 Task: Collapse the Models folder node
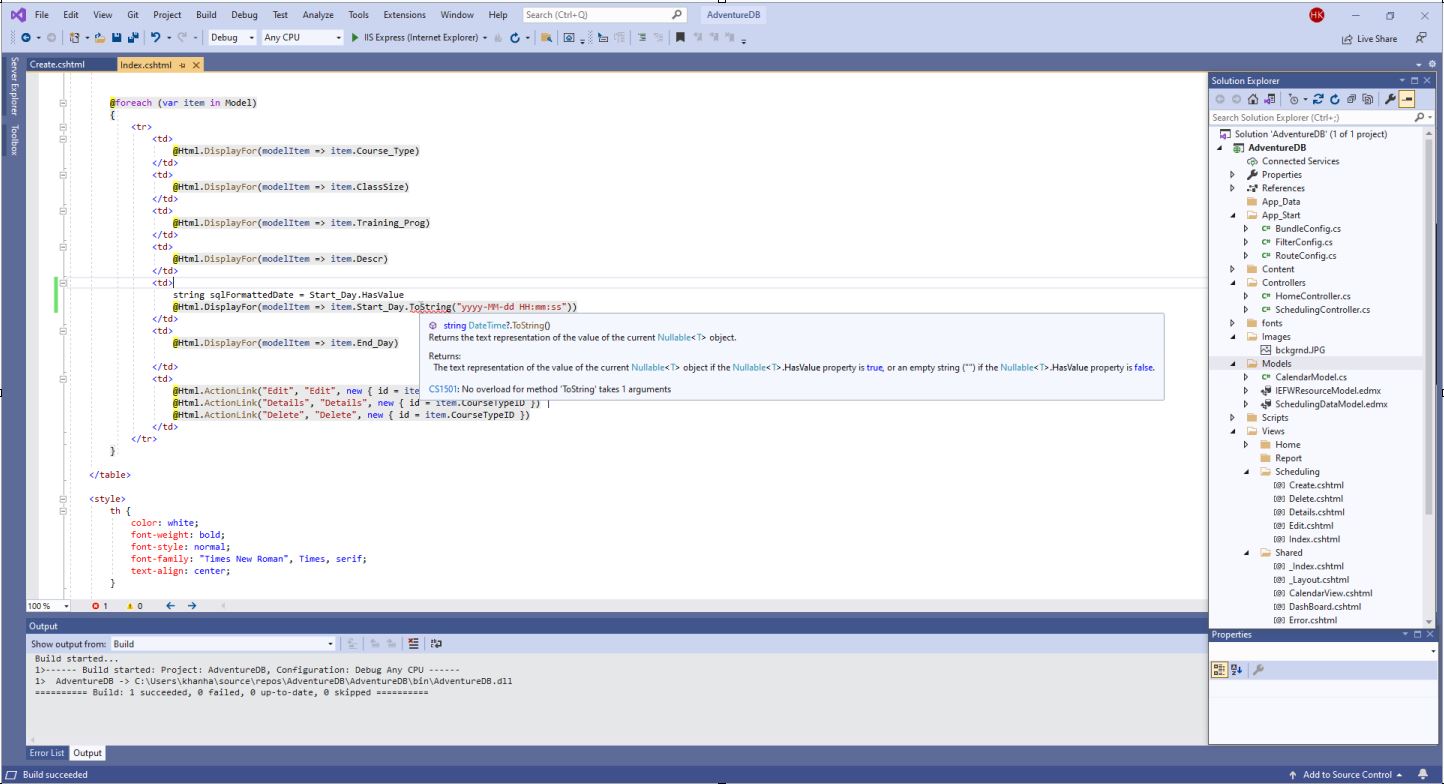click(1233, 364)
